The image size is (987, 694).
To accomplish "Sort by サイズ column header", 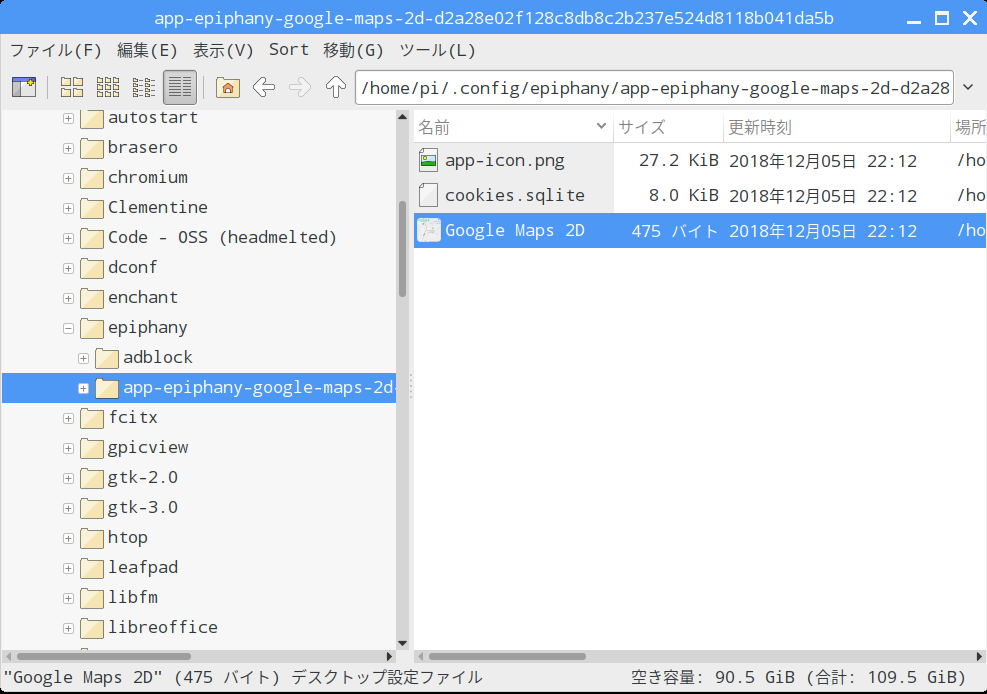I will point(668,127).
